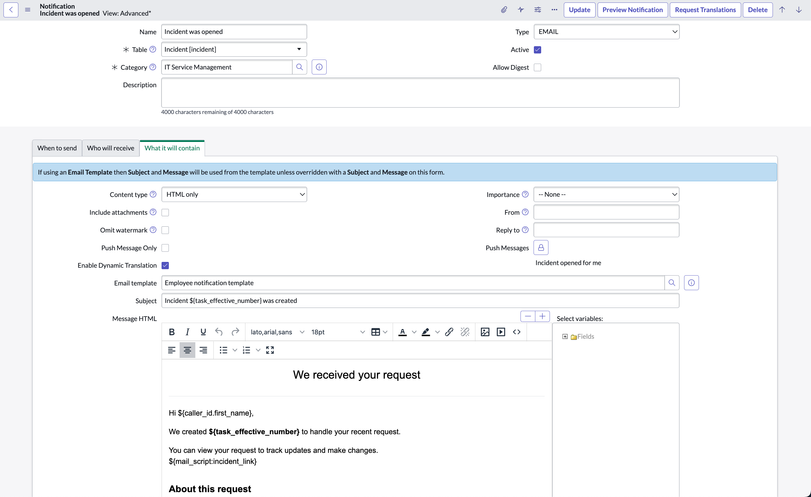Open the hamburger context menu in the header
Viewport: 811px width, 497px height.
click(x=27, y=10)
